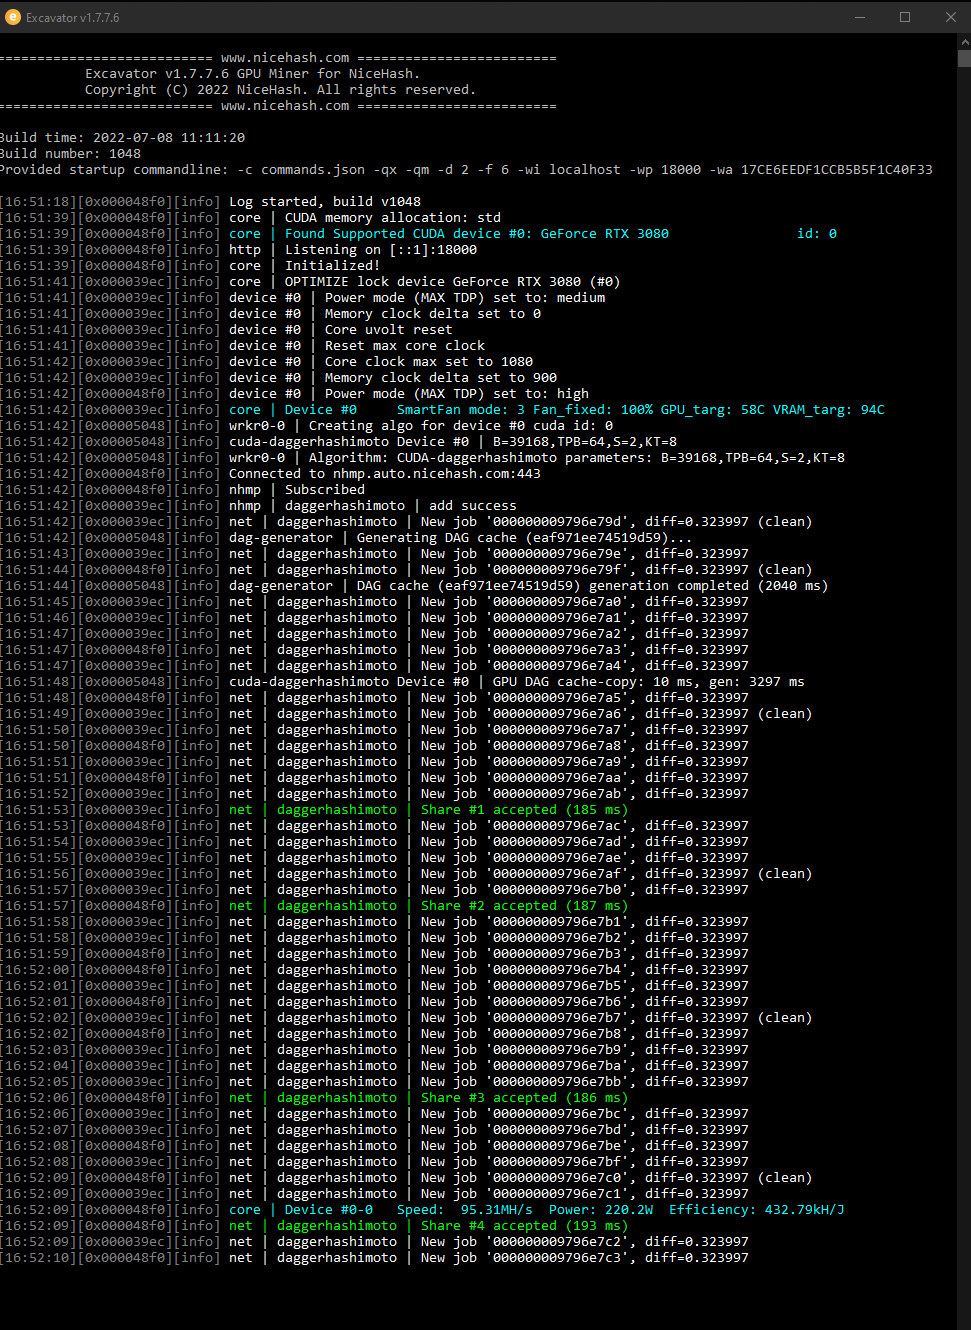Click job '000000009796e7ab' log line

(374, 794)
